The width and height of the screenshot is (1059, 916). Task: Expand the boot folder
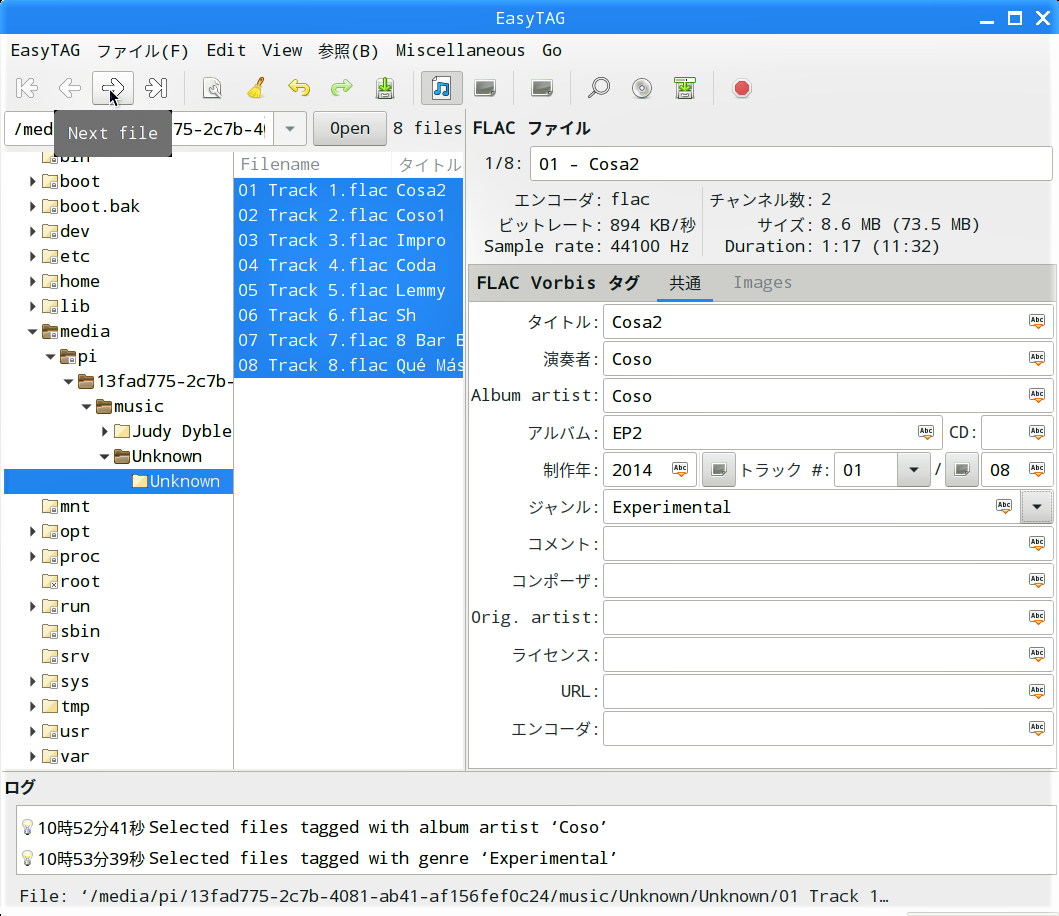32,181
